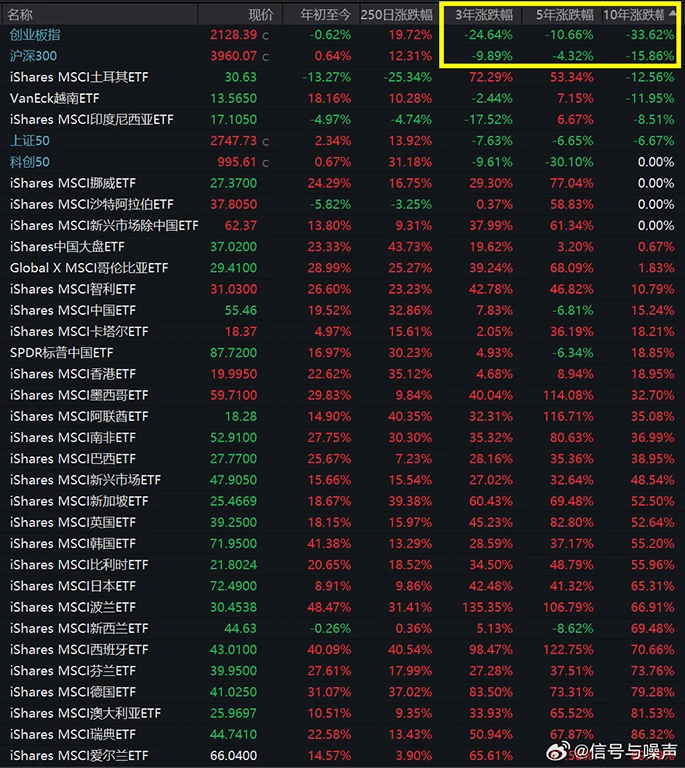685x768 pixels.
Task: Select the iShares MSCI芬兰ETF row
Action: tap(342, 671)
